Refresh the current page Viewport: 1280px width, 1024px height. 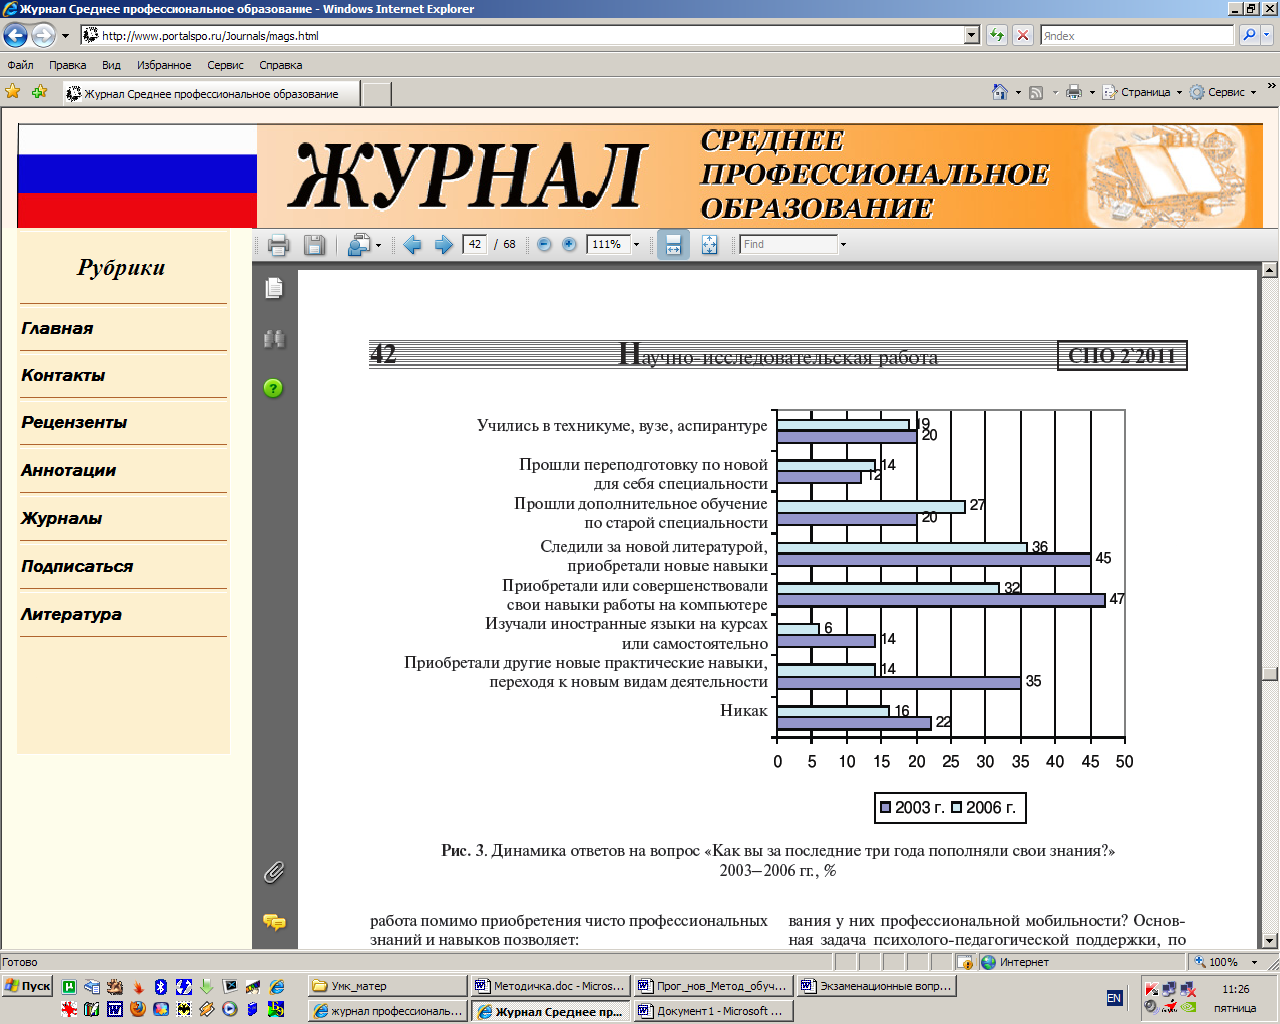997,35
